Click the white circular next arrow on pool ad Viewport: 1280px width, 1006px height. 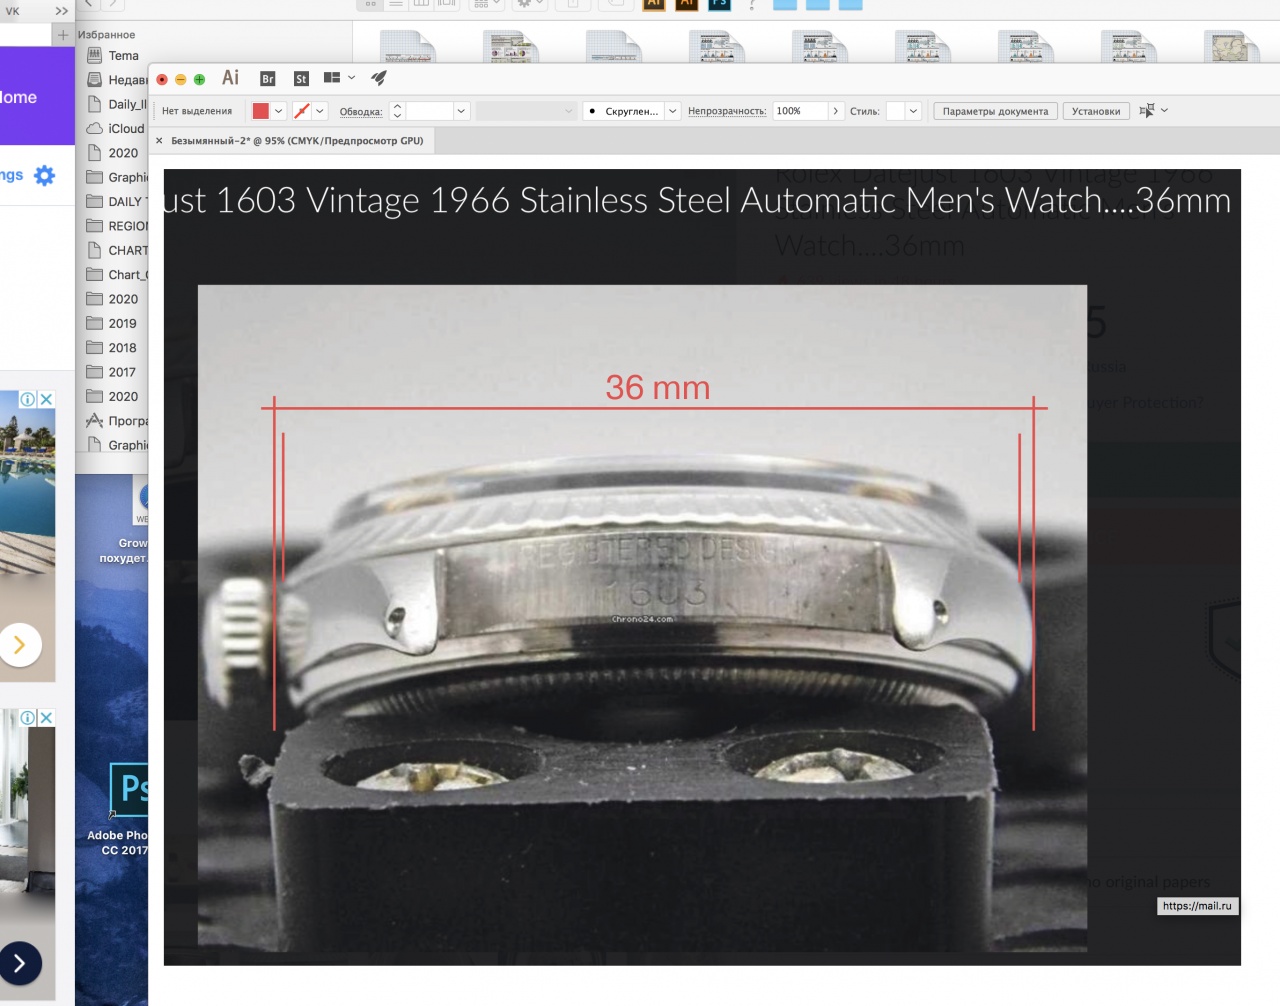(19, 645)
